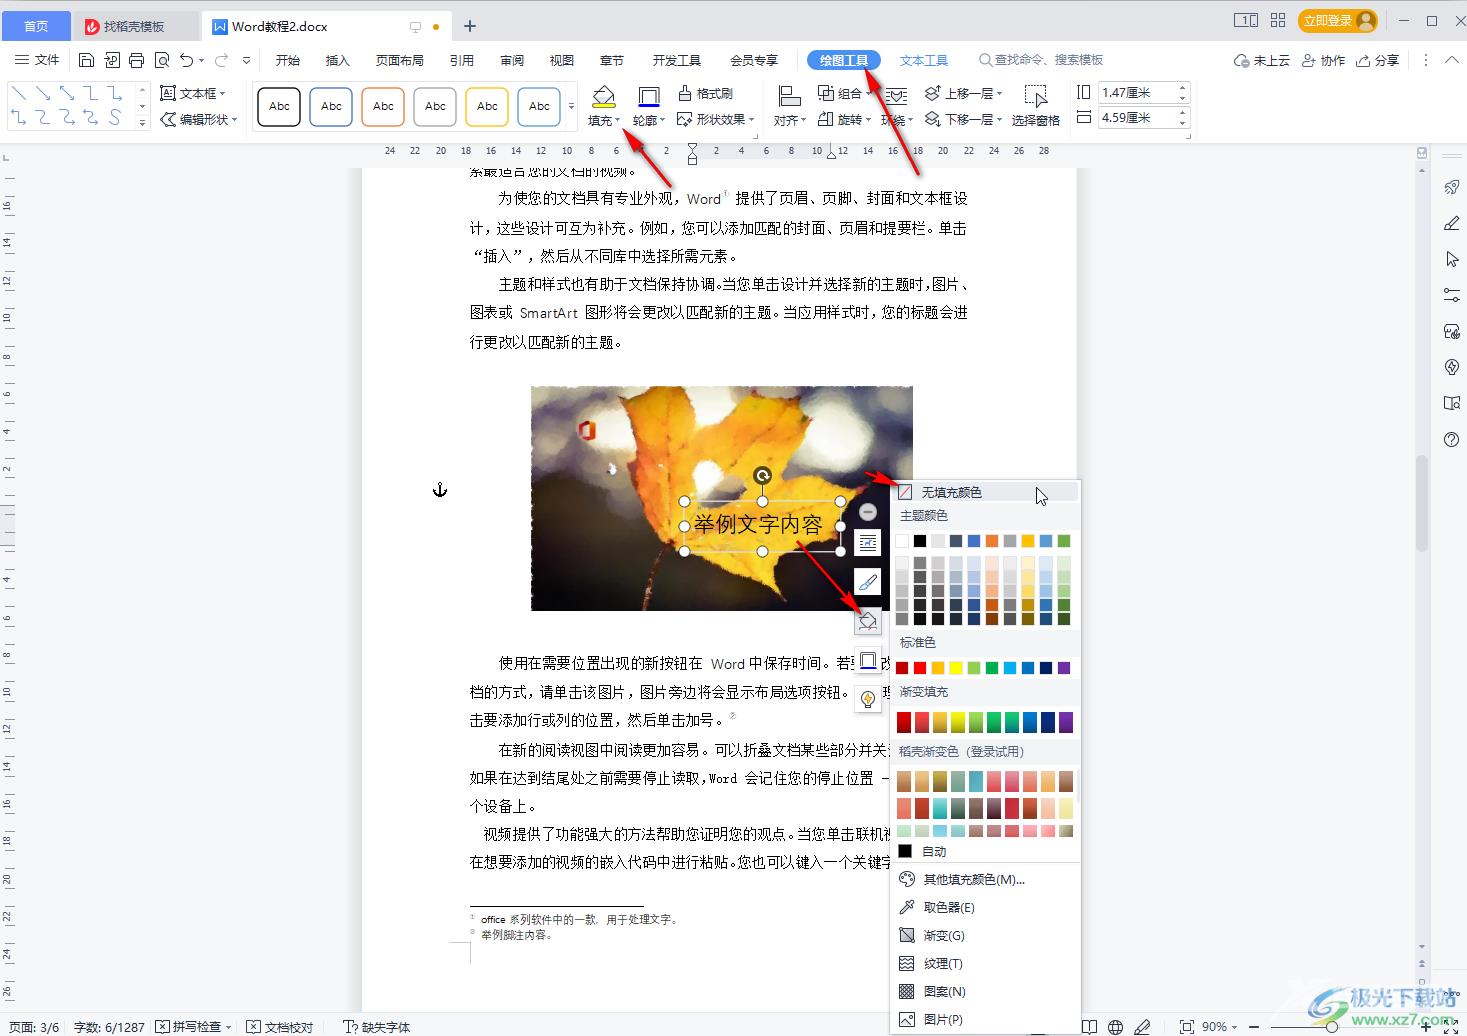The image size is (1467, 1036).
Task: Click the Save icon in quick access bar
Action: point(87,60)
